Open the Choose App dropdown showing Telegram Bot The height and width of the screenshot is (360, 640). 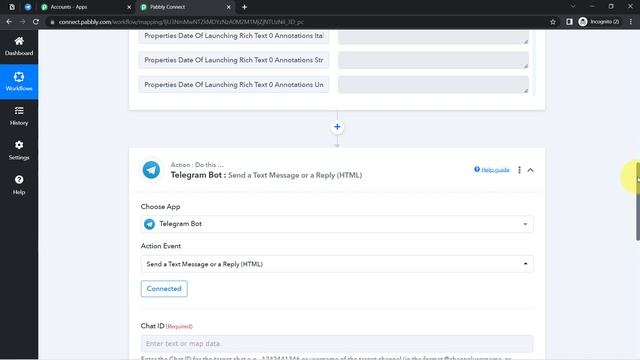tap(337, 224)
